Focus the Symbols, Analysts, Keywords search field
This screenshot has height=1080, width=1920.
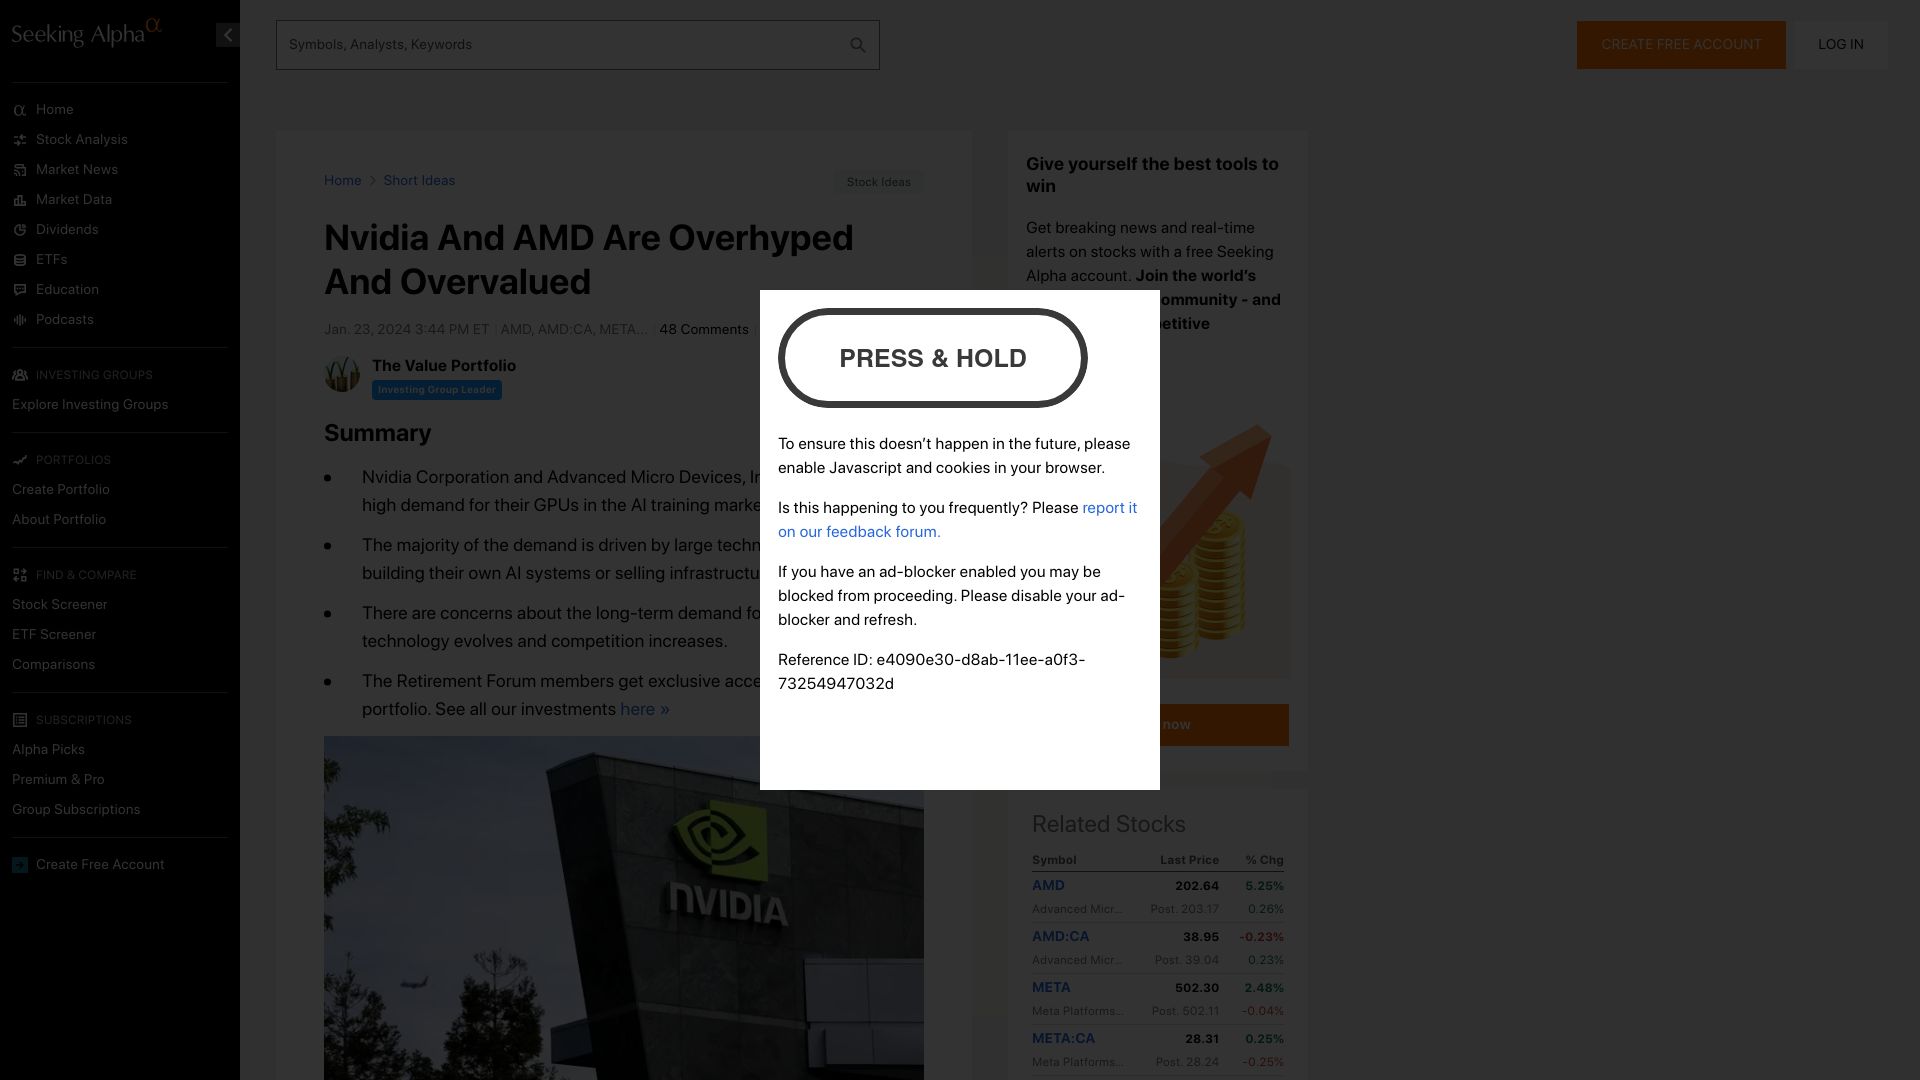[x=577, y=45]
